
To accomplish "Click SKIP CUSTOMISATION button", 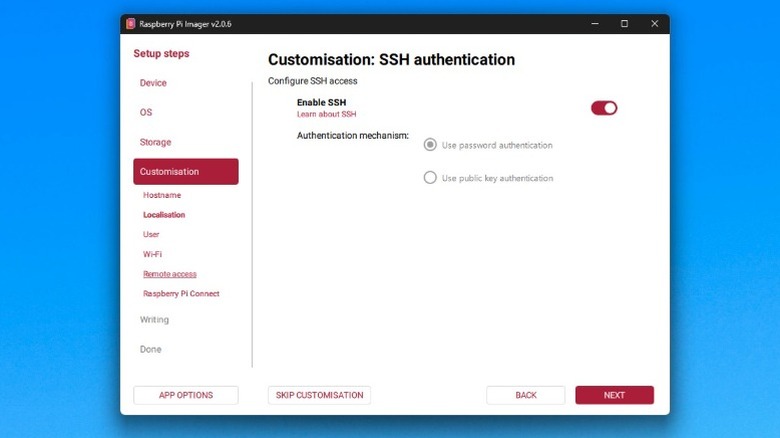I will coord(319,395).
